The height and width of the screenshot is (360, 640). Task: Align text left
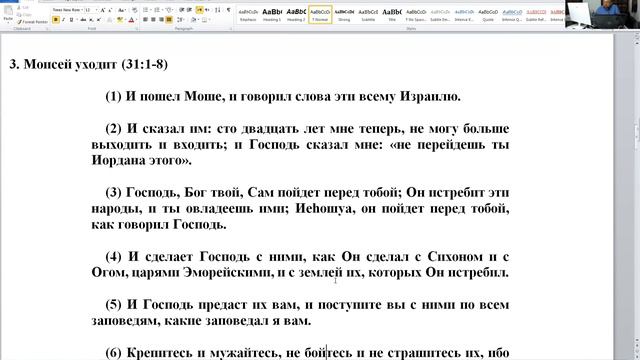tap(145, 19)
